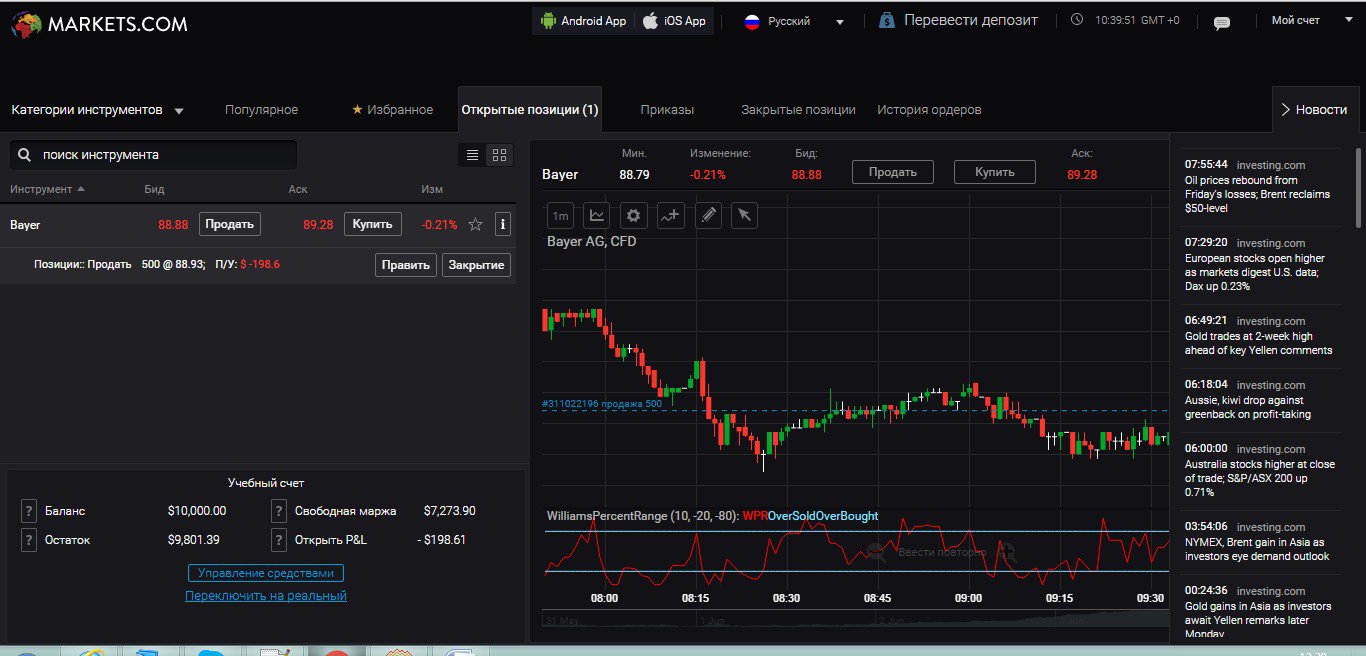Image resolution: width=1366 pixels, height=656 pixels.
Task: Open the Мой счет account menu
Action: click(x=1295, y=20)
